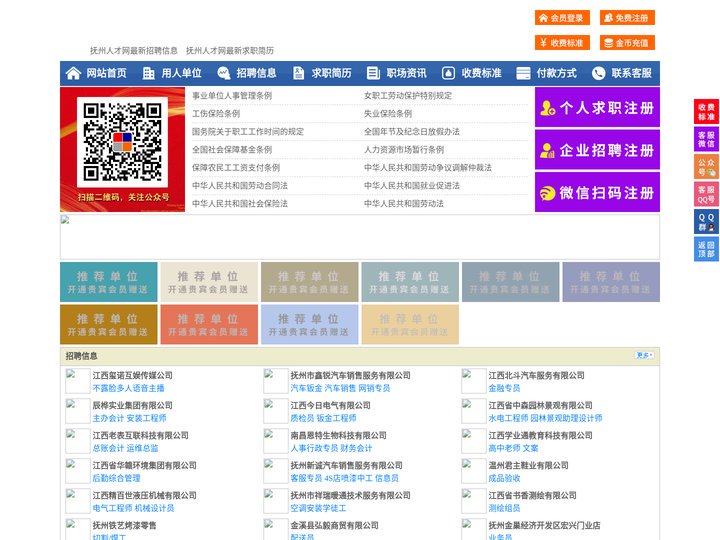Click the red-orange 推荐单位 banner
720x540 pixels.
[x=209, y=324]
